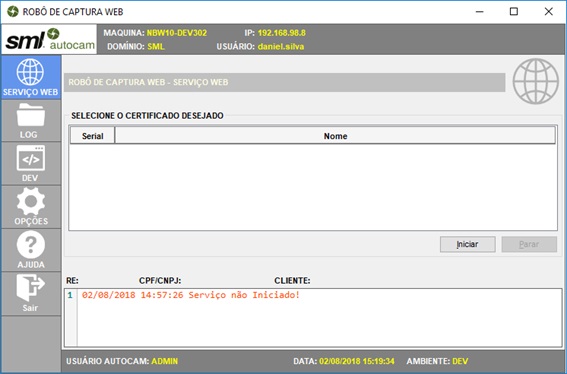Click the large gray globe icon
The width and height of the screenshot is (567, 374).
coord(536,82)
